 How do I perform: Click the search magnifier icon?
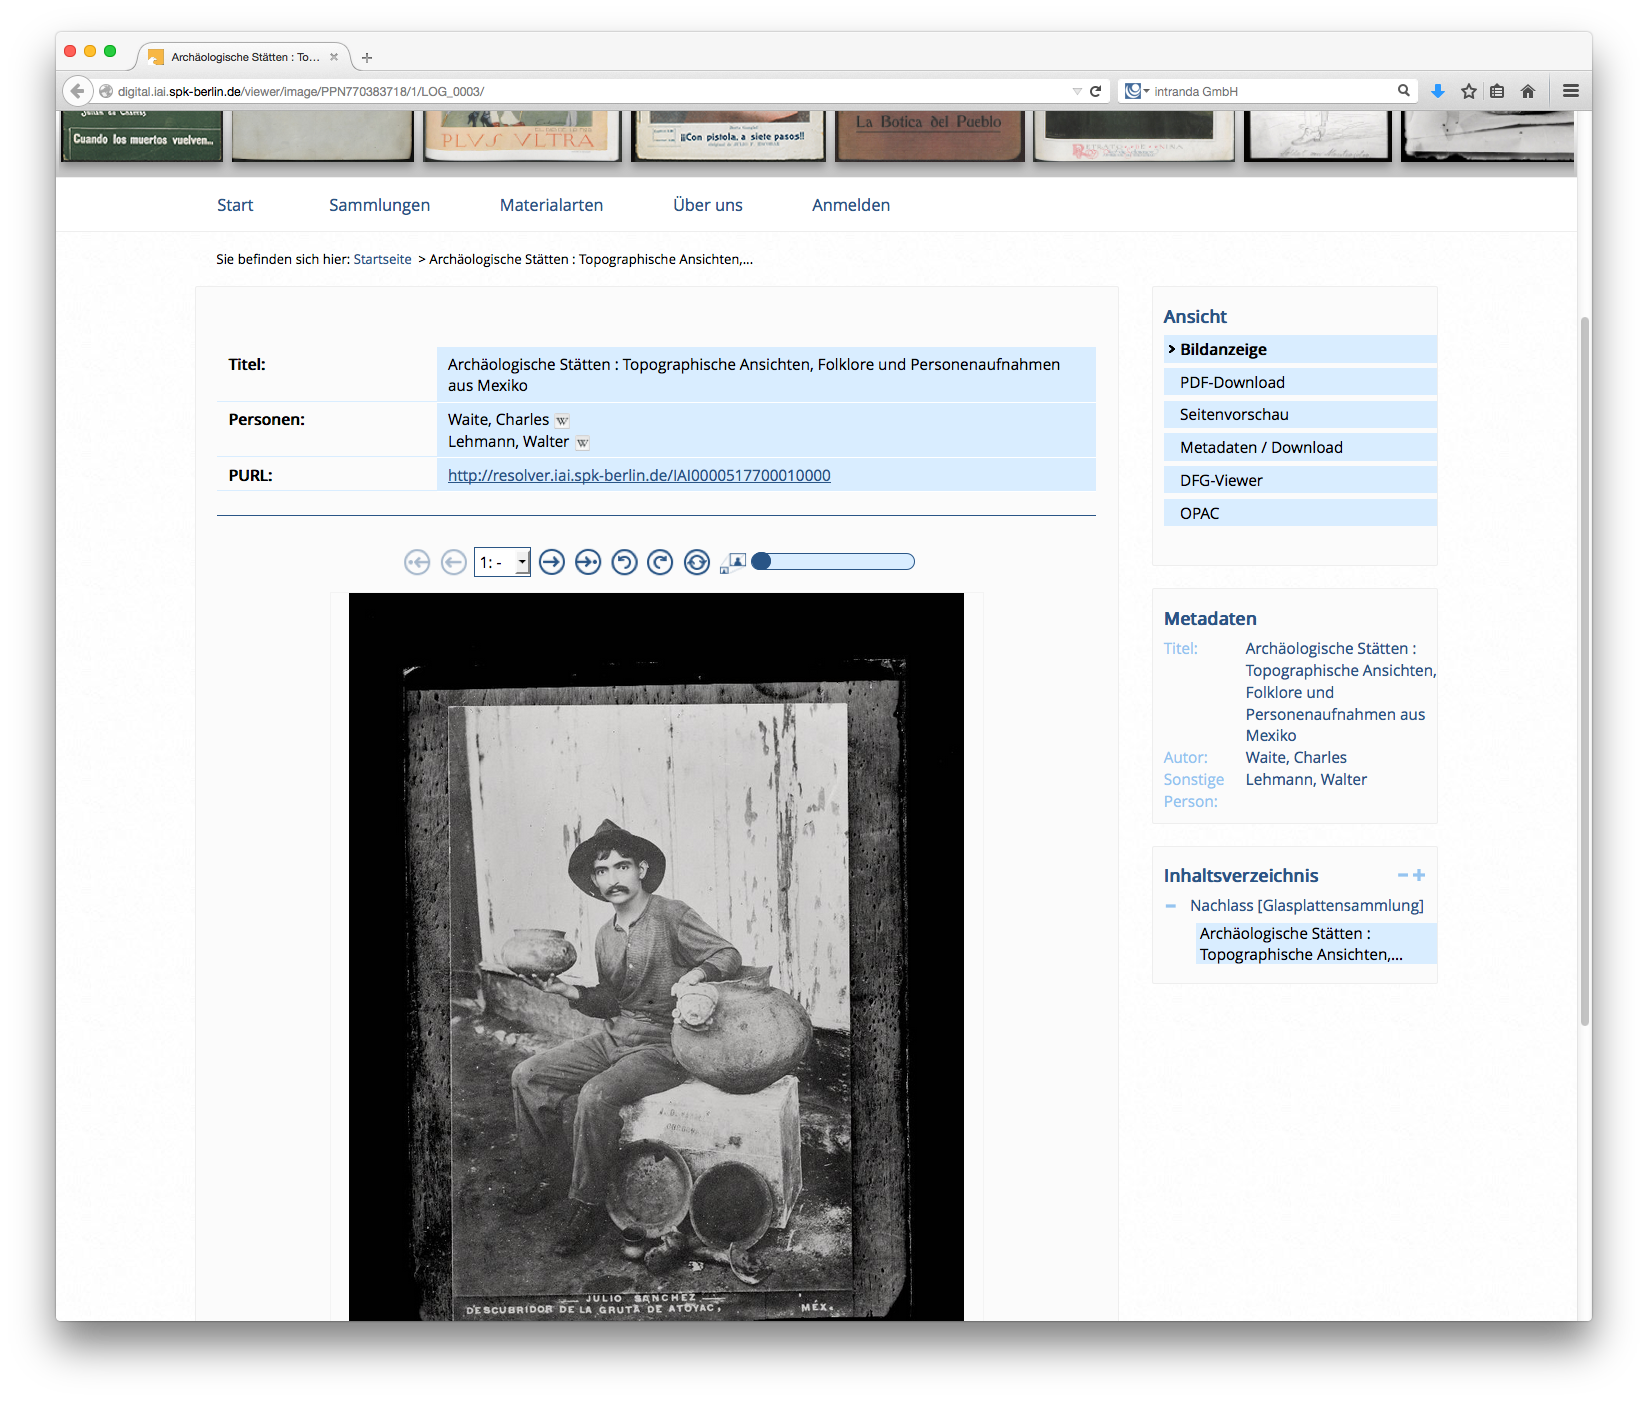pyautogui.click(x=1404, y=91)
